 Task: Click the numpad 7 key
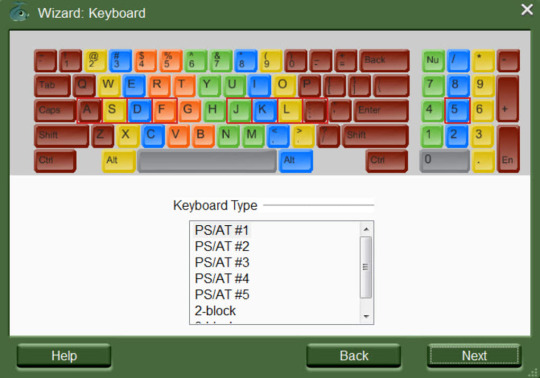[432, 85]
